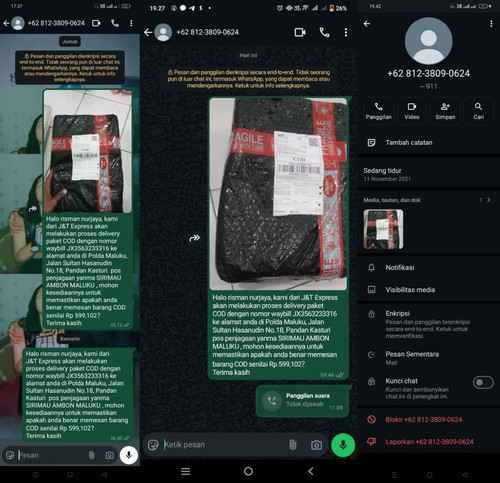Forward the package photo in left chat
The height and width of the screenshot is (483, 500).
(33, 209)
